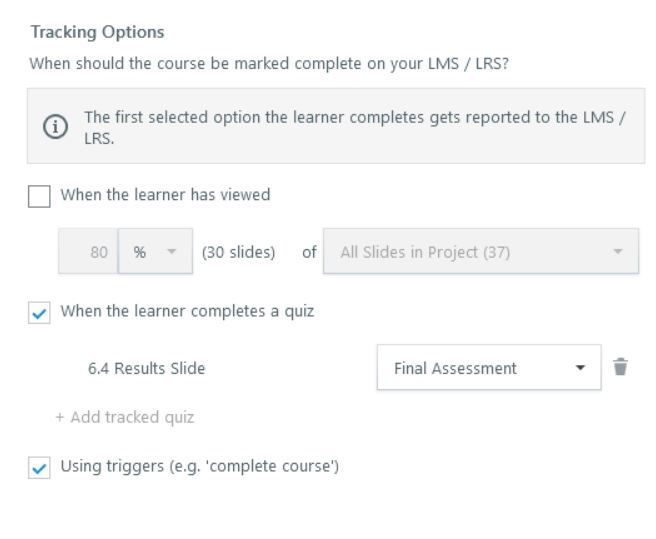Click the info circle icon
Screen dimensions: 656x539
54,127
